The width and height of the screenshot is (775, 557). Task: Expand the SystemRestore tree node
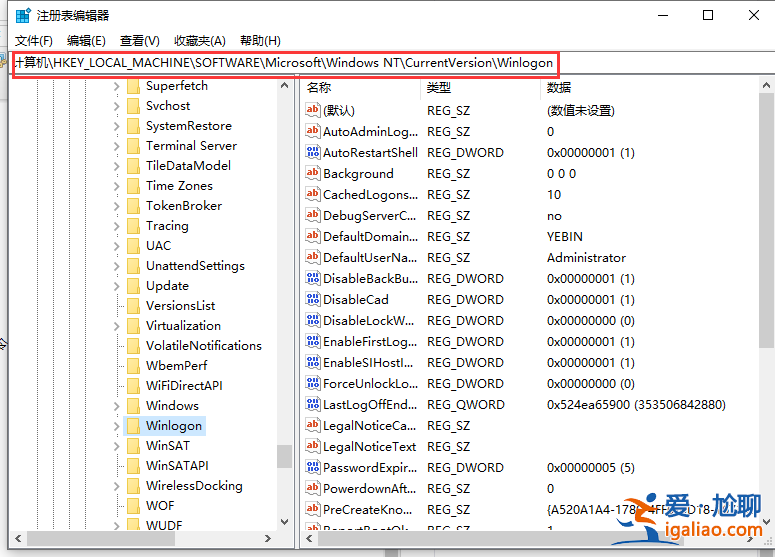point(117,127)
